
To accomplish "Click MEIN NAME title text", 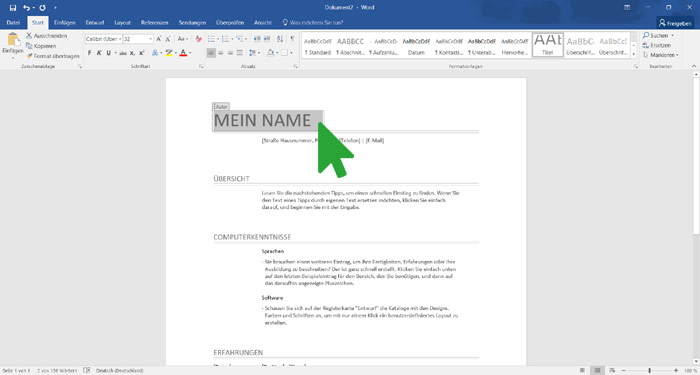I will coord(262,121).
